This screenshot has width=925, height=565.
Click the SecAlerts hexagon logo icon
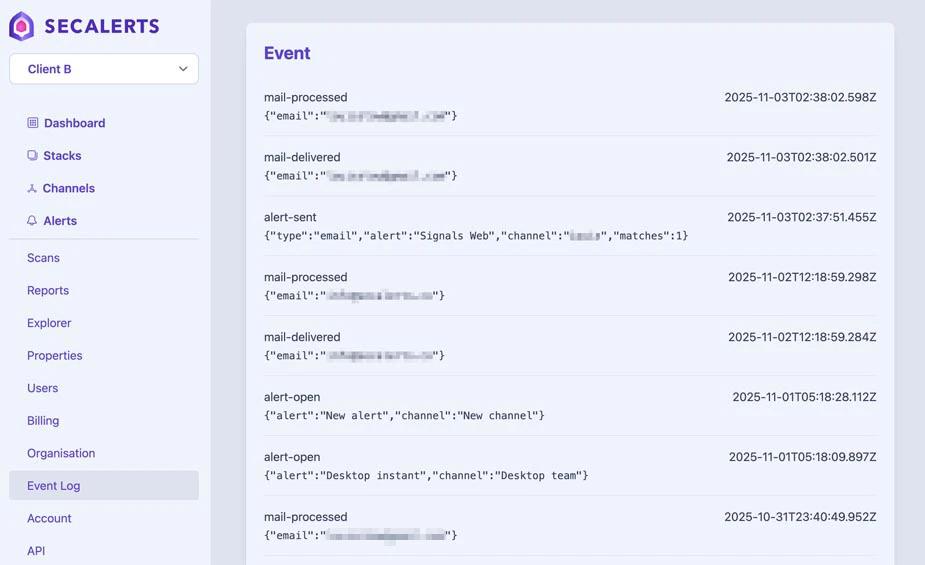point(22,27)
